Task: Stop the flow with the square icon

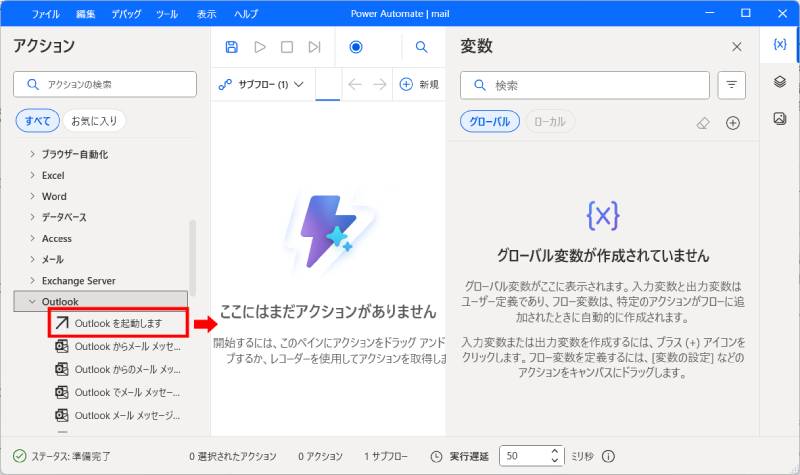Action: point(287,47)
